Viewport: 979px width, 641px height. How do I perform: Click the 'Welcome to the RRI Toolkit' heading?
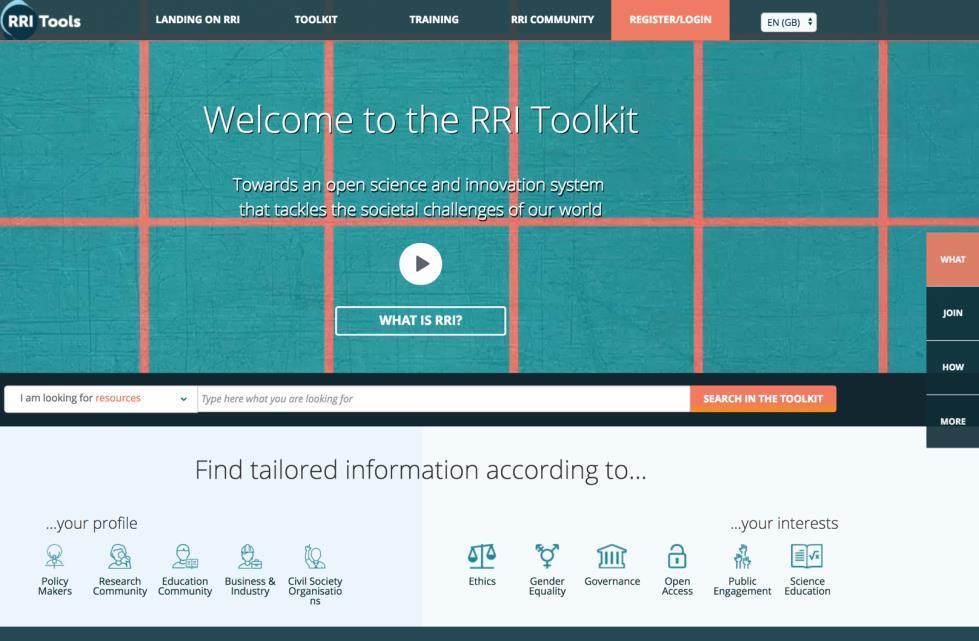click(x=421, y=119)
